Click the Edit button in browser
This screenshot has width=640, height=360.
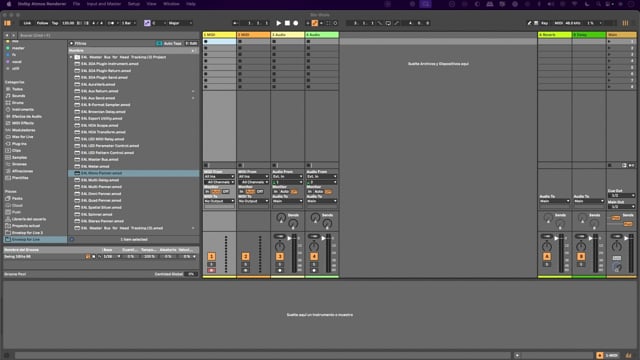click(x=191, y=43)
